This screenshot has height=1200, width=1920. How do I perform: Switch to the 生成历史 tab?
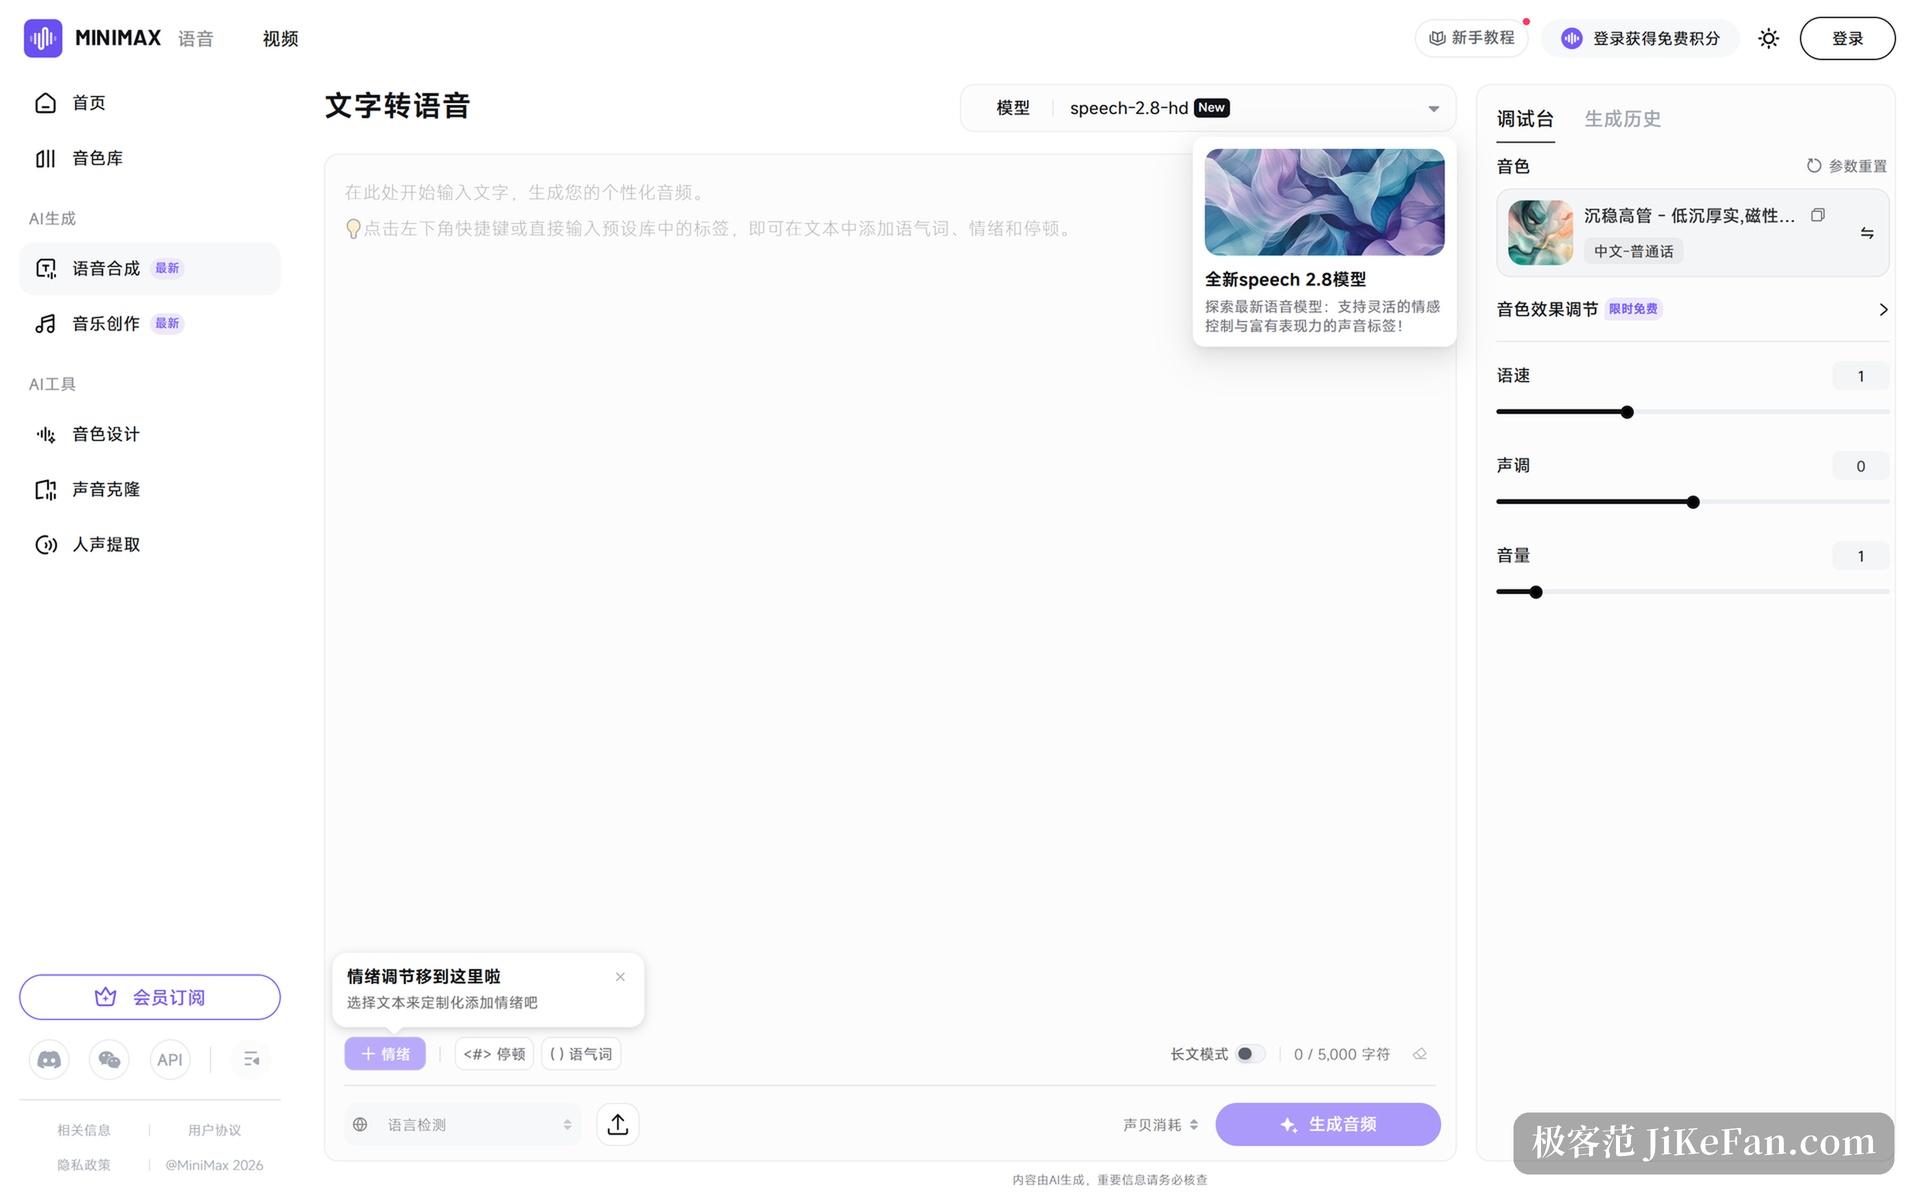click(x=1622, y=119)
